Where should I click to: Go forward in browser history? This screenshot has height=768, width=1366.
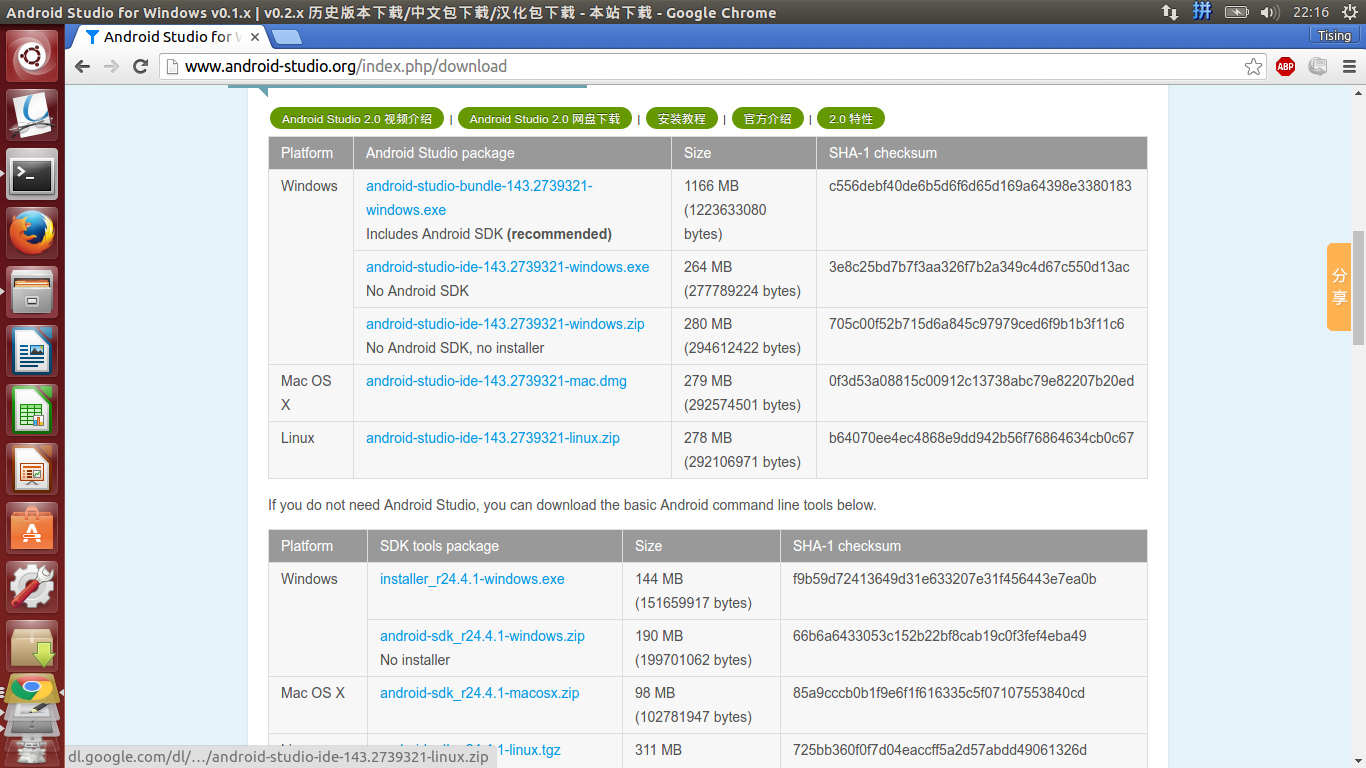[x=112, y=66]
